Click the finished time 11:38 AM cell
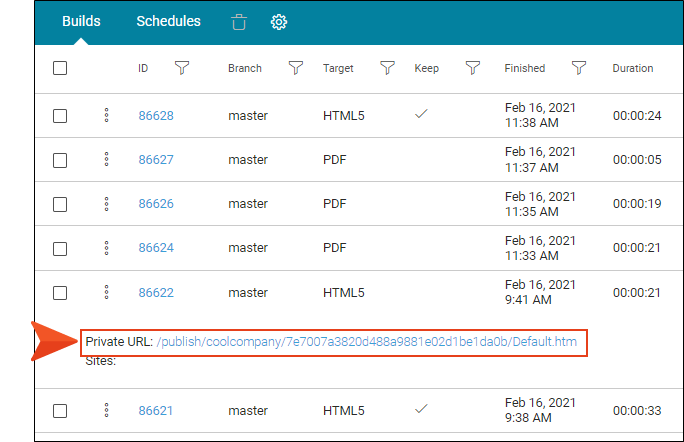The width and height of the screenshot is (684, 442). click(x=532, y=123)
